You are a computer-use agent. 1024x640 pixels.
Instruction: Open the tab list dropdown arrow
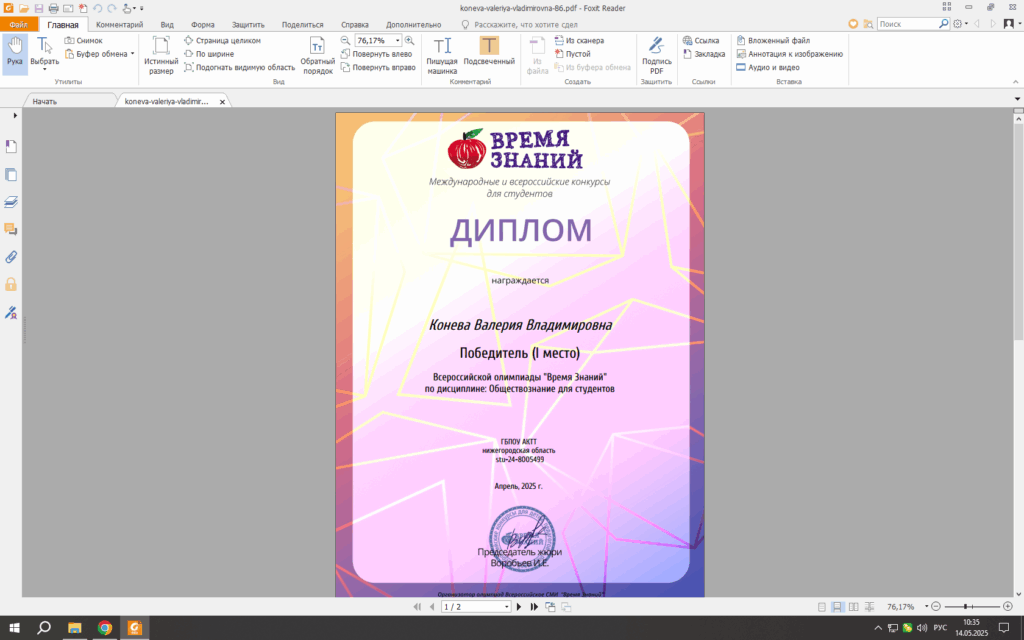coord(1017,99)
